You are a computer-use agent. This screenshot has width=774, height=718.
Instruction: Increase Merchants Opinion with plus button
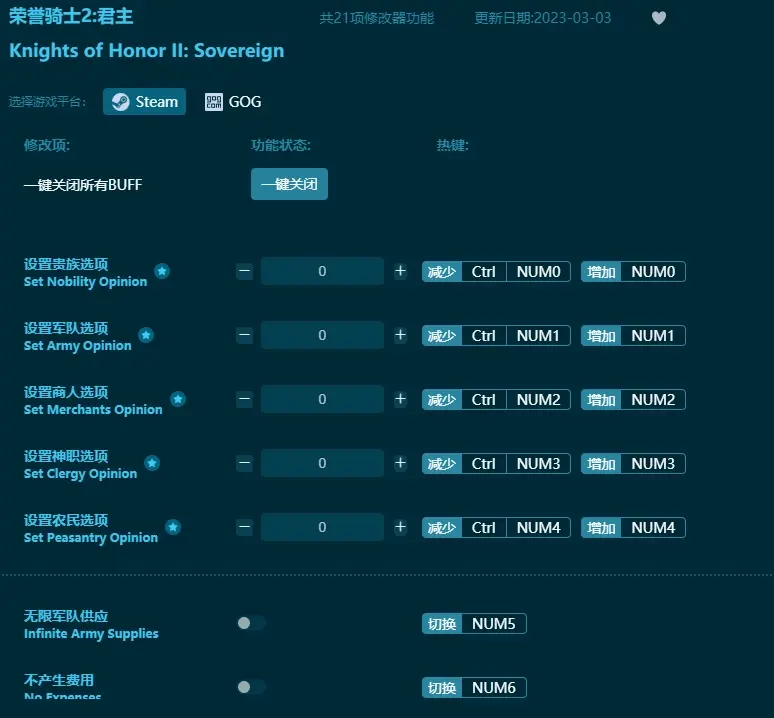(x=400, y=399)
